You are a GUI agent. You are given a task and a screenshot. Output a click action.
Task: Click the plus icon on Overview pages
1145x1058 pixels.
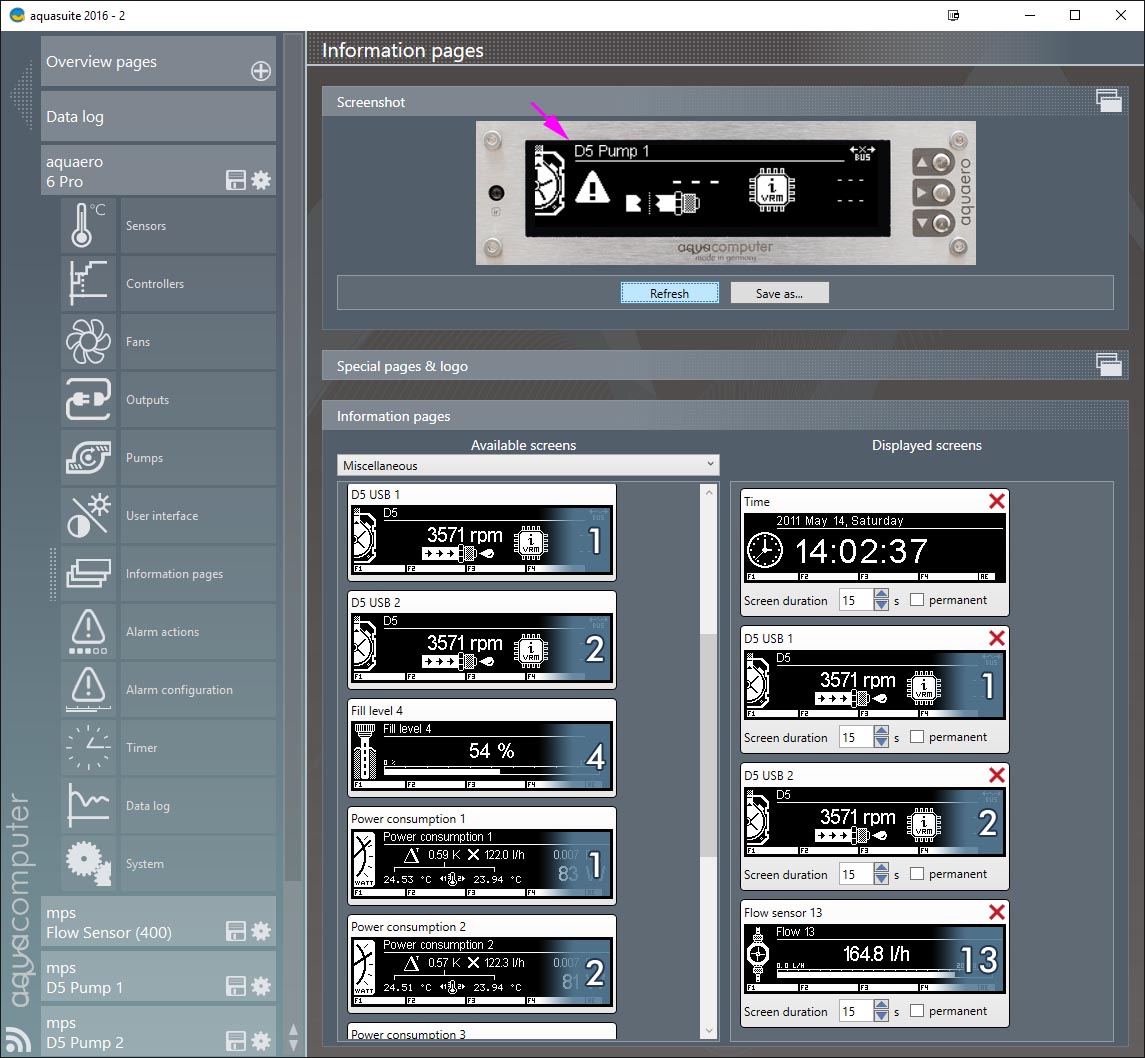[260, 71]
